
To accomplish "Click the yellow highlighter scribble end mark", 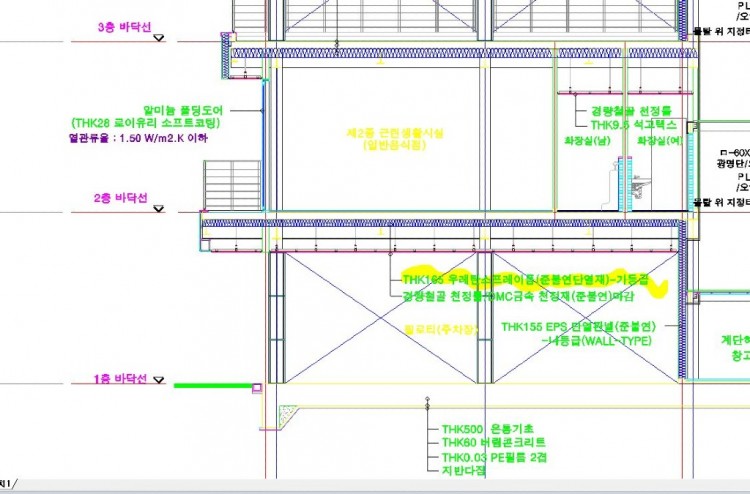I will pos(658,291).
